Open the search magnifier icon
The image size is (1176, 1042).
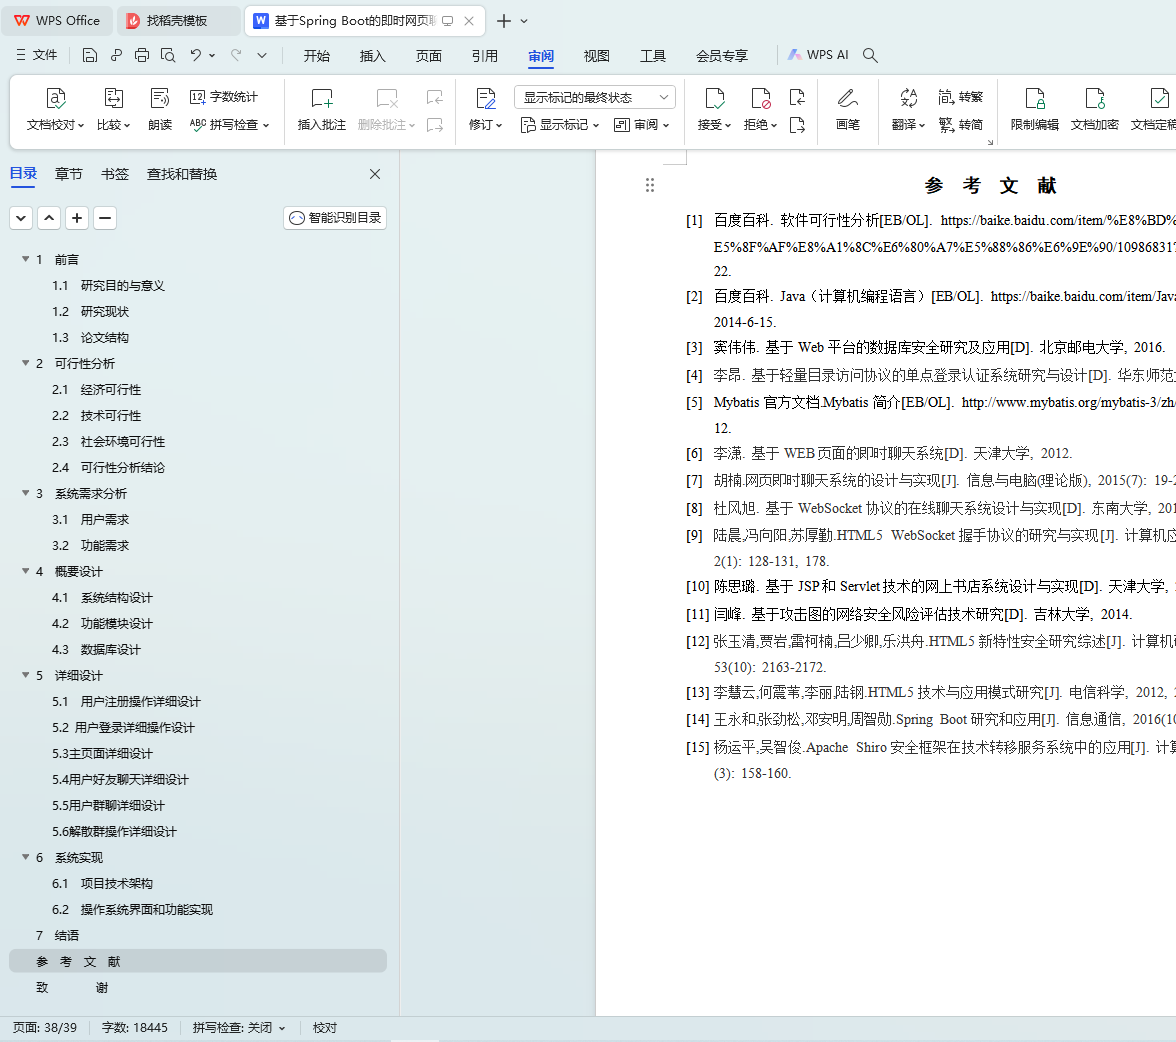click(870, 55)
